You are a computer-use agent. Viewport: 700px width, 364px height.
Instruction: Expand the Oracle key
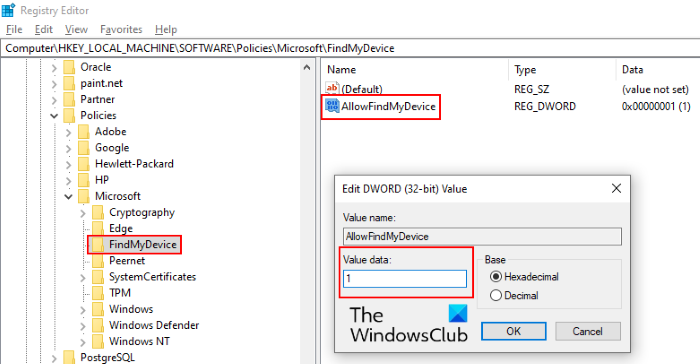point(54,67)
